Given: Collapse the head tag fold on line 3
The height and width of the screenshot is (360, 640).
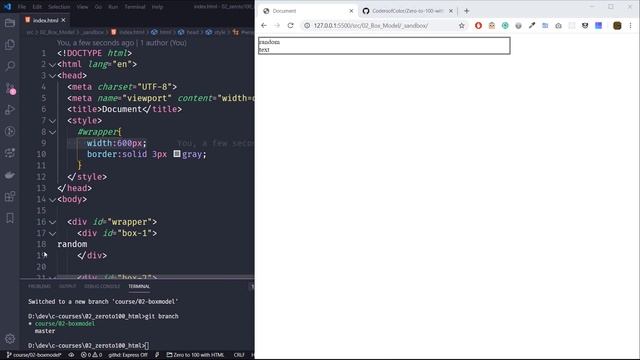Looking at the screenshot, I should pos(52,76).
